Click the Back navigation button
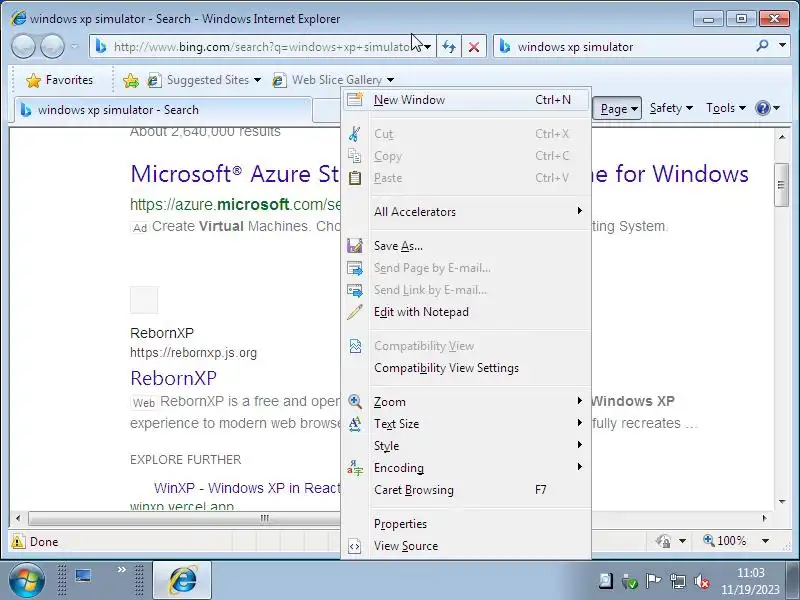Screen dimensions: 800x600 (23, 47)
